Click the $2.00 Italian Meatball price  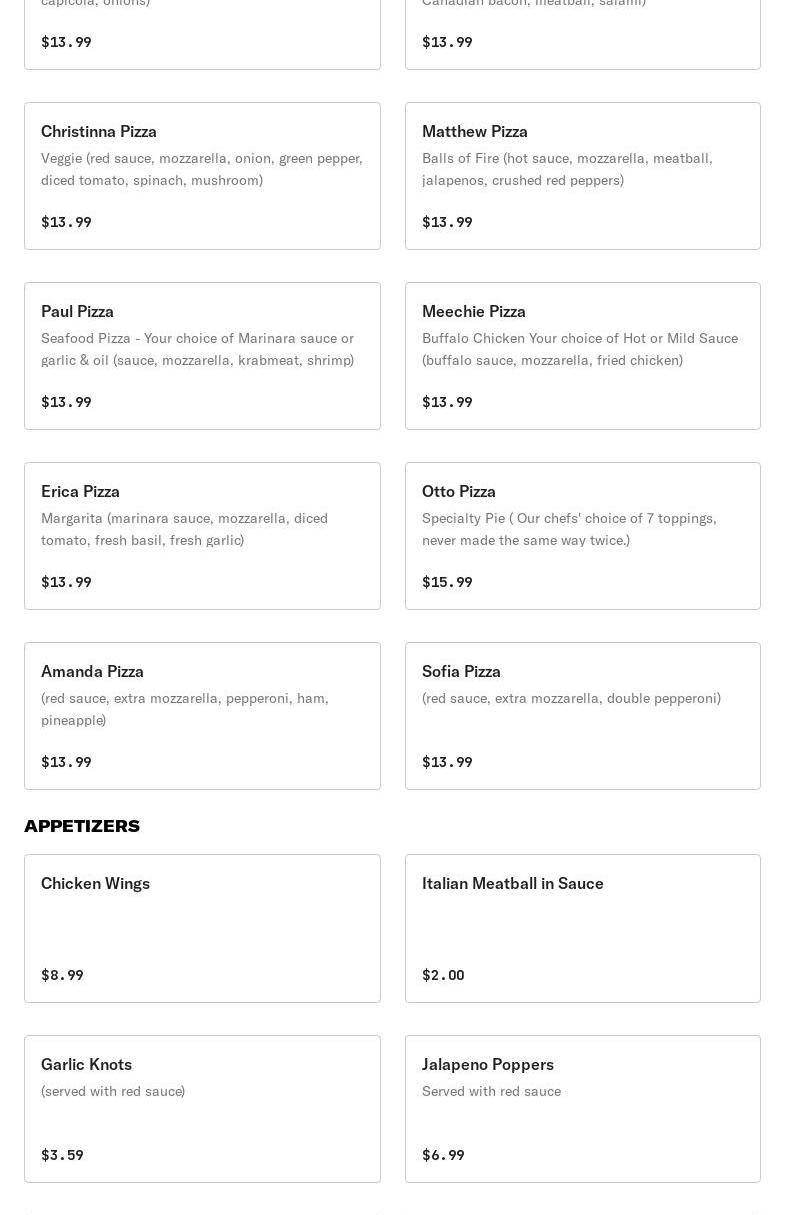(x=443, y=975)
